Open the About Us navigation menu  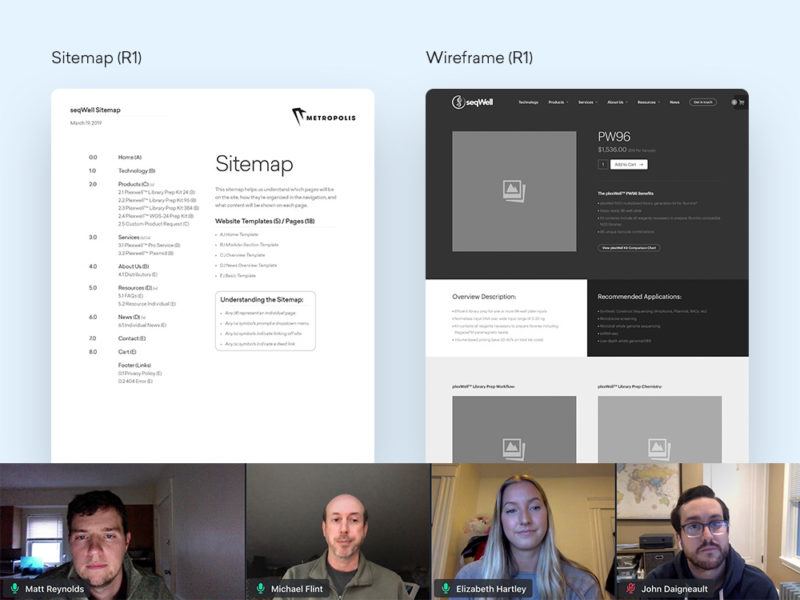[x=616, y=102]
